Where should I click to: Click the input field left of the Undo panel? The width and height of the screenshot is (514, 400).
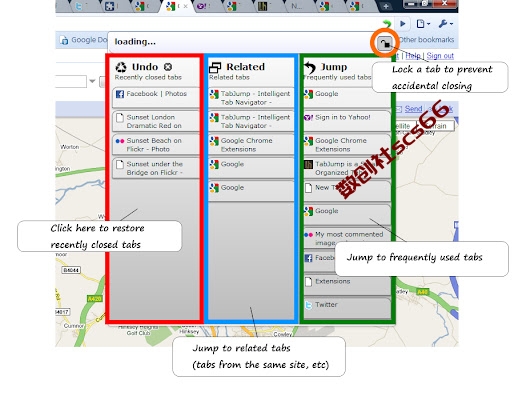click(71, 81)
